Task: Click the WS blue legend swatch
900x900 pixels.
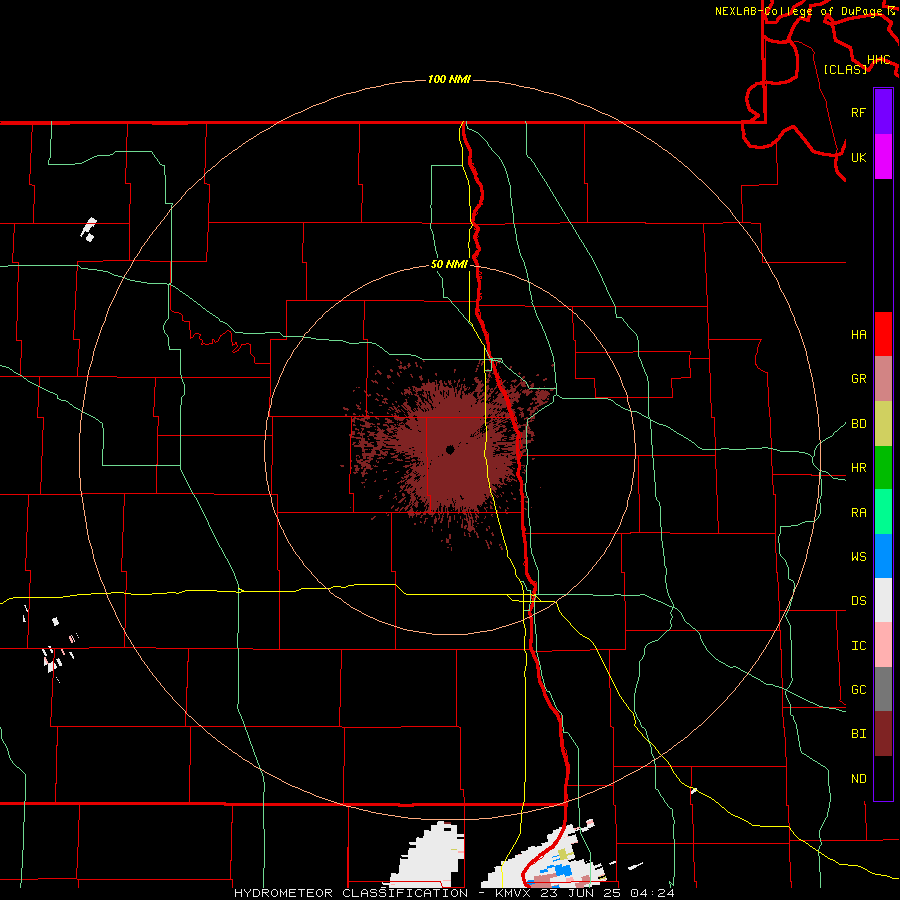Action: tap(883, 556)
